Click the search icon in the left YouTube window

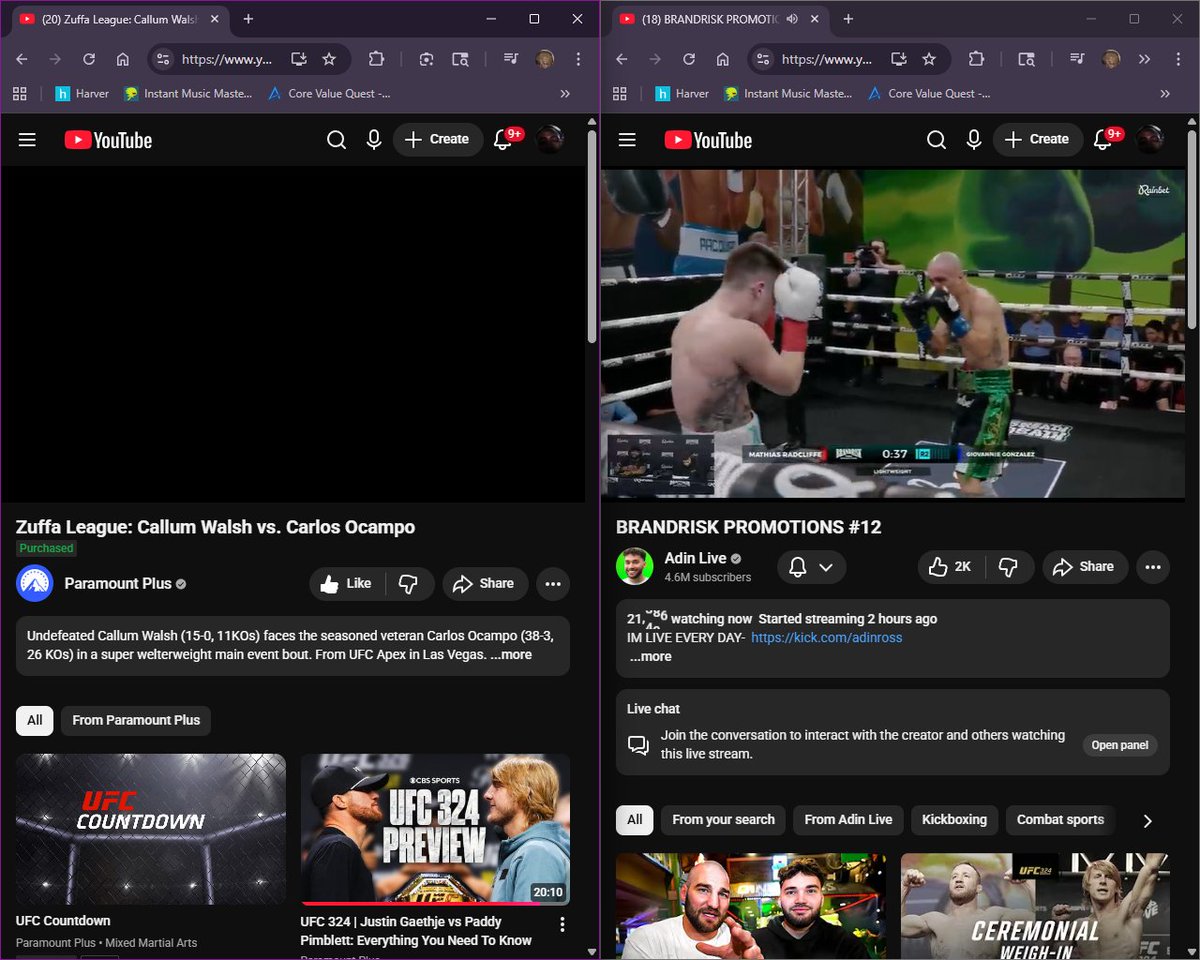coord(336,140)
